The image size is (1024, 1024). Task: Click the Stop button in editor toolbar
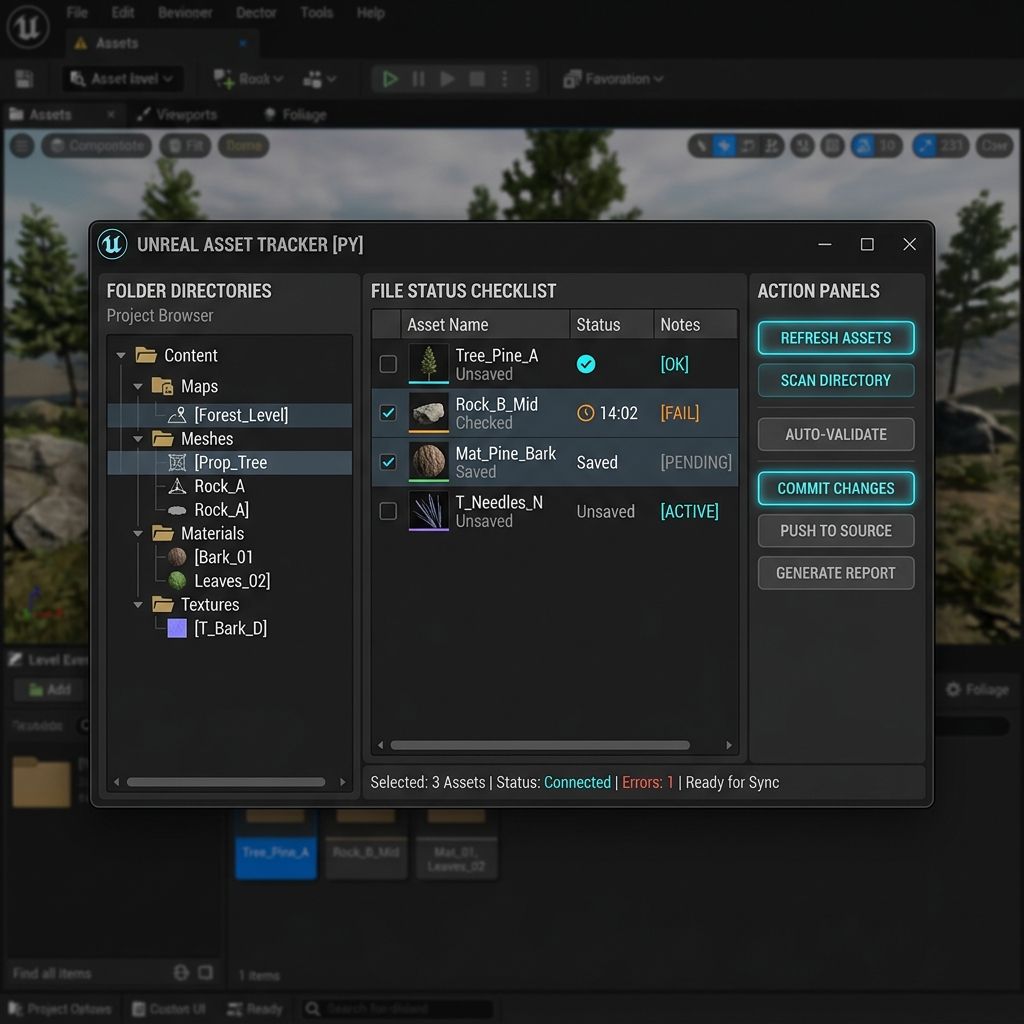[477, 79]
